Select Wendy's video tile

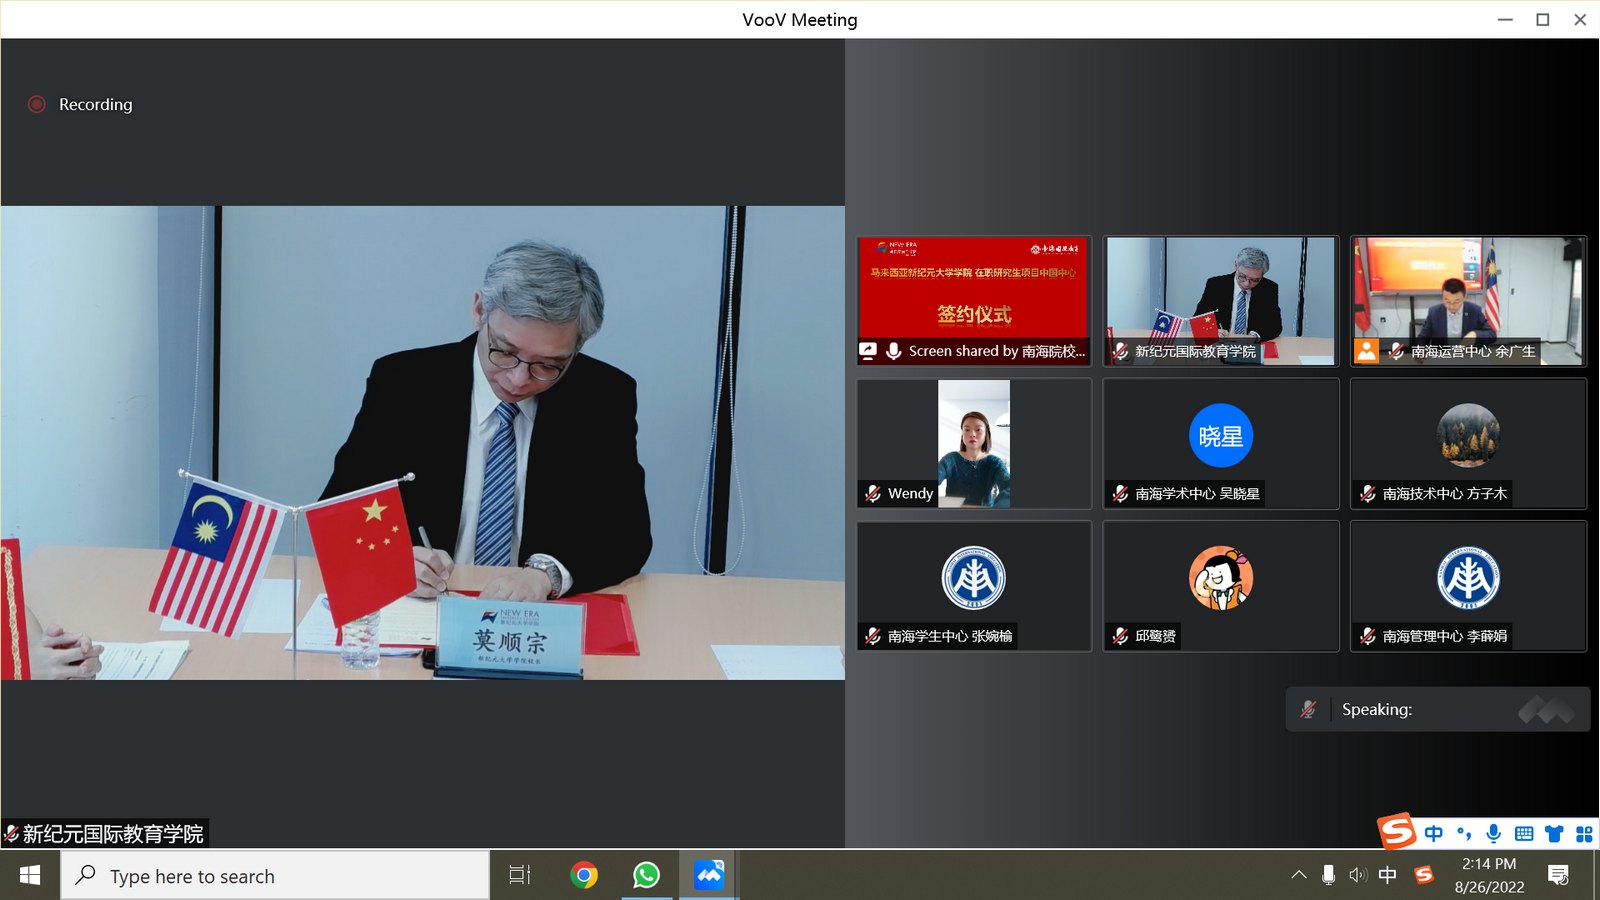point(974,444)
